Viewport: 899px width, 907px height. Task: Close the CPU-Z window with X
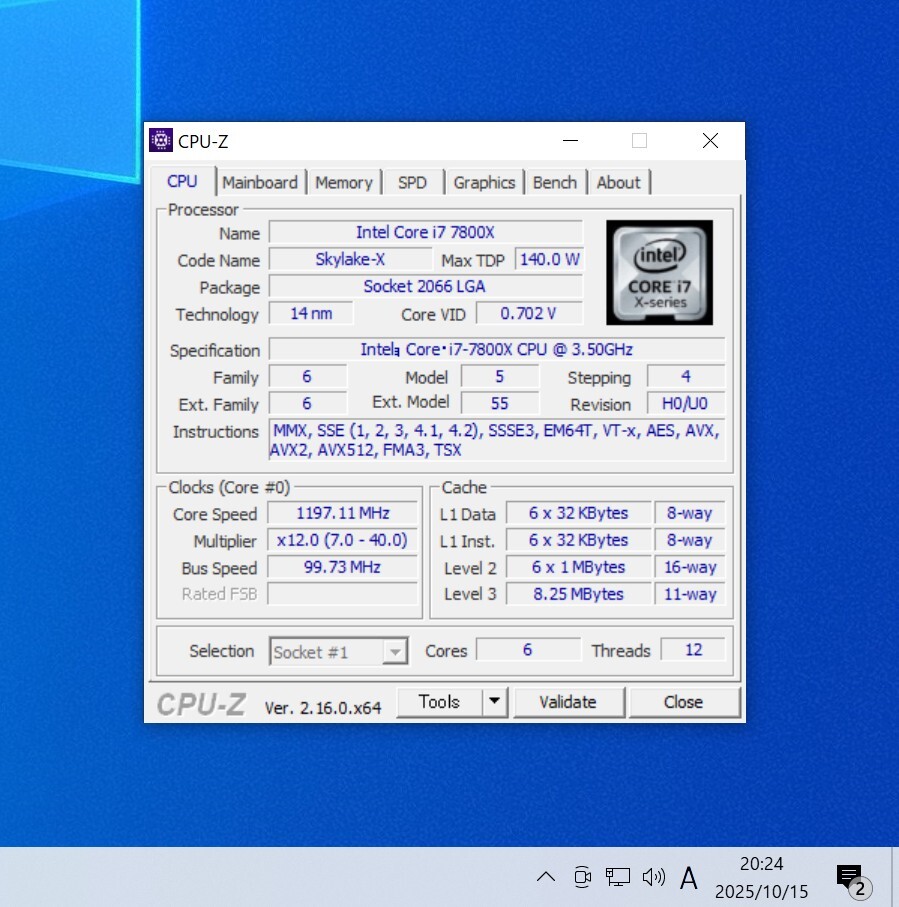(x=710, y=141)
